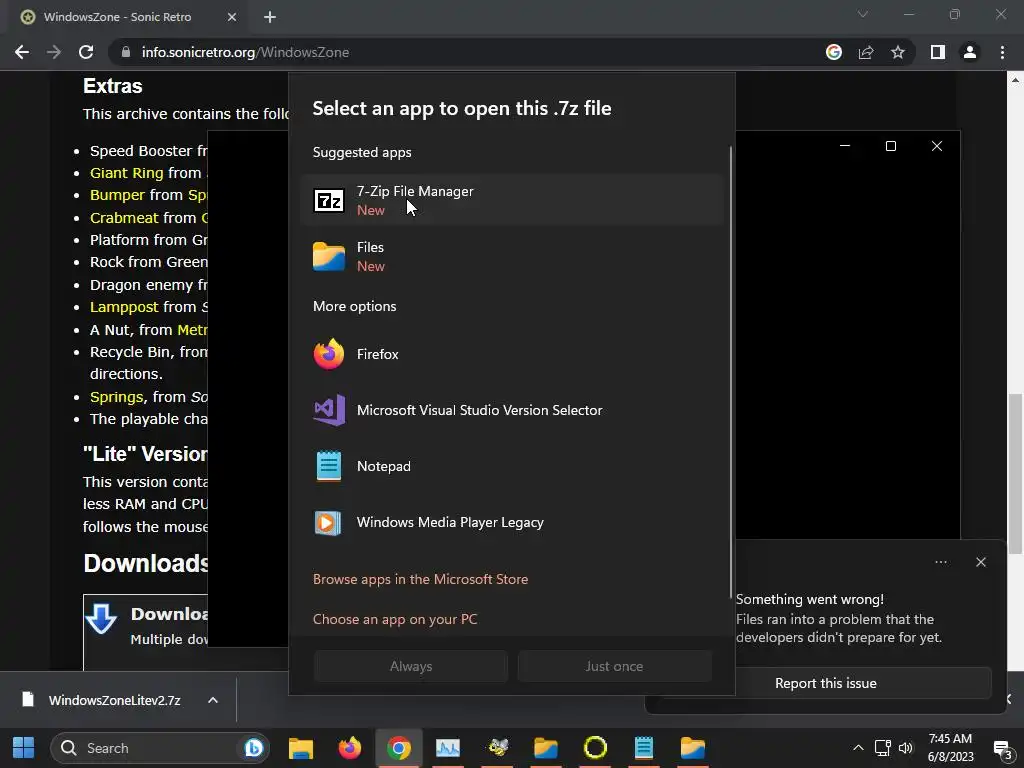1024x768 pixels.
Task: Toggle Chrome side panel
Action: tap(938, 52)
